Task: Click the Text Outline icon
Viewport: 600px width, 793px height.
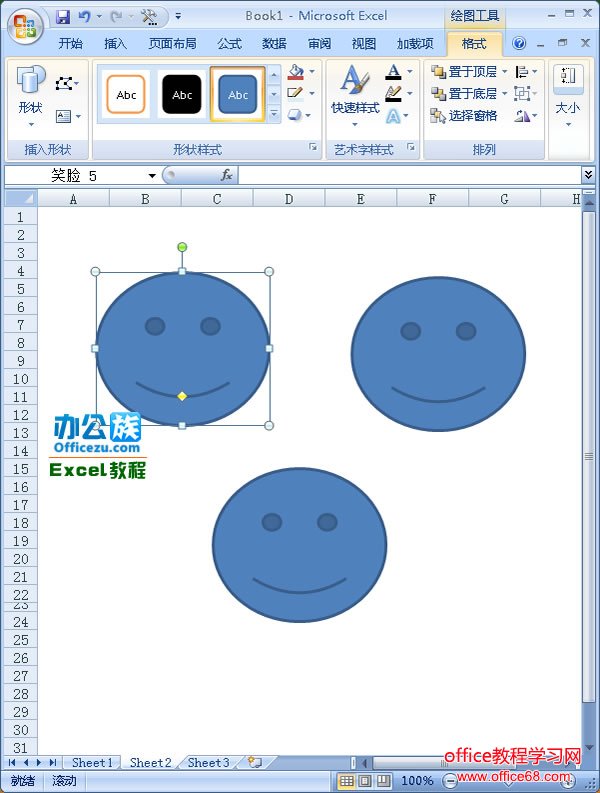Action: [393, 94]
